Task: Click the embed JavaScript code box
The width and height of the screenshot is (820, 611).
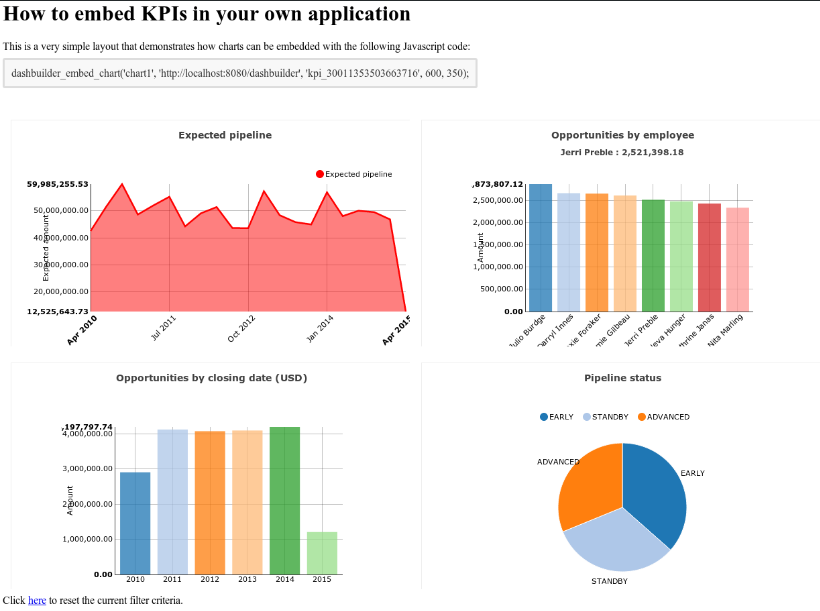Action: click(x=240, y=73)
